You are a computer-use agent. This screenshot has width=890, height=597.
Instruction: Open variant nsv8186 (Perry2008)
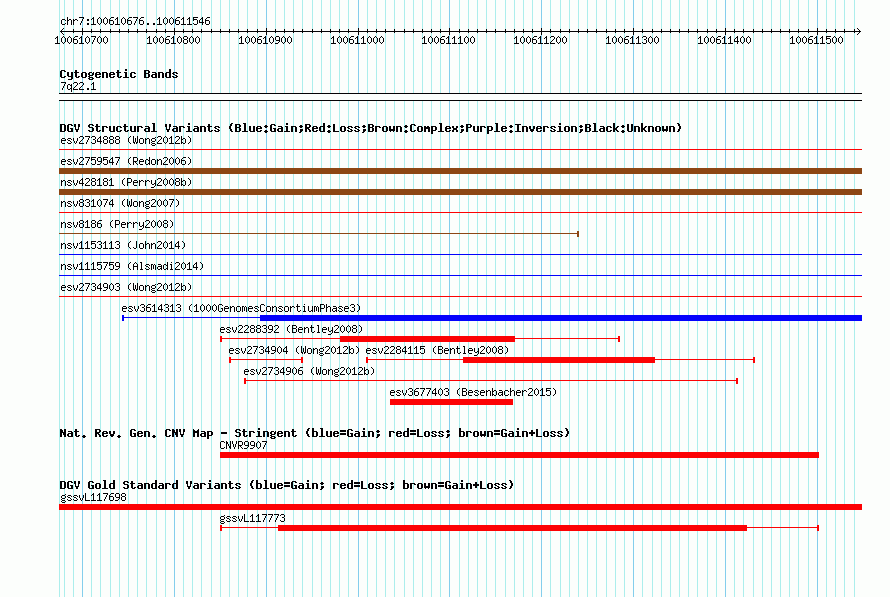(x=117, y=224)
